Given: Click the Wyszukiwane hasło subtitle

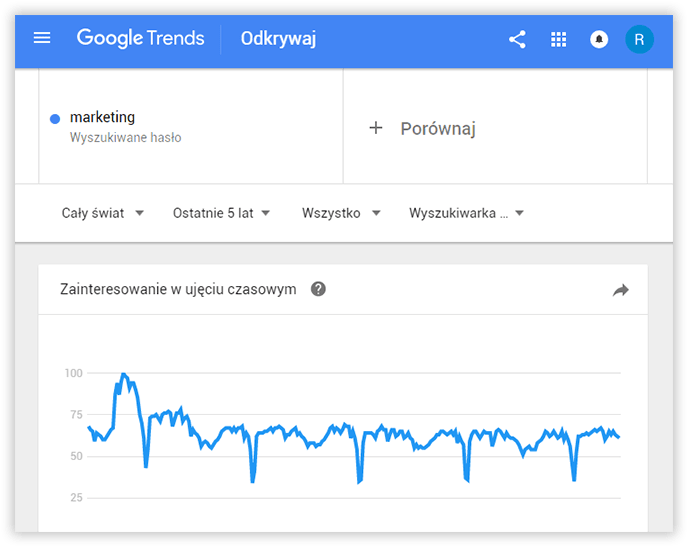Looking at the screenshot, I should point(126,138).
